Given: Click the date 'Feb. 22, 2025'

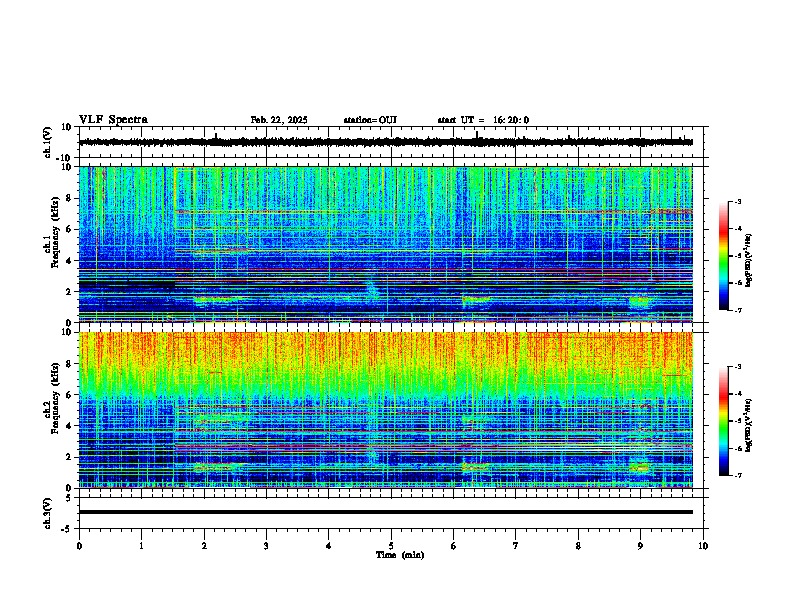Looking at the screenshot, I should click(279, 120).
